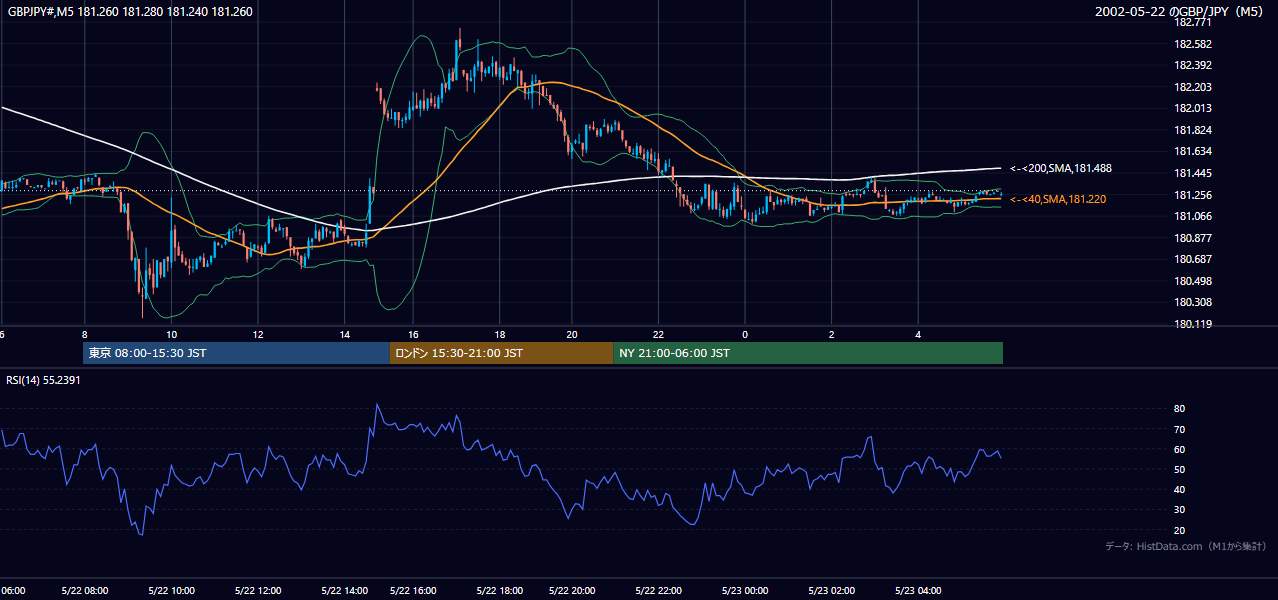Click the 5/22 22:00 date label
Screen dimensions: 1278x600
(x=658, y=591)
